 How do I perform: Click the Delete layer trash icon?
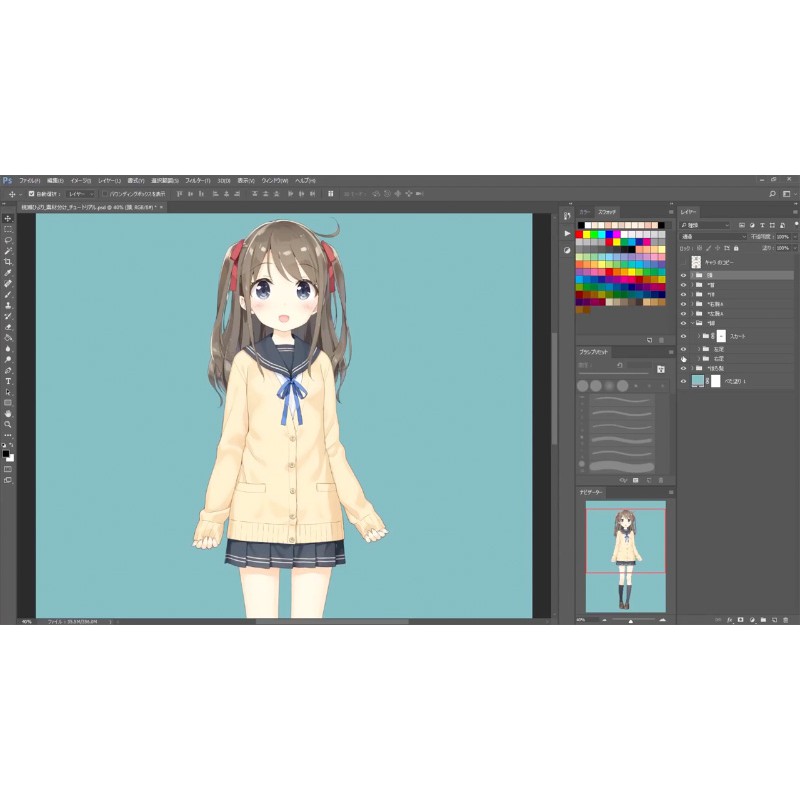[785, 622]
